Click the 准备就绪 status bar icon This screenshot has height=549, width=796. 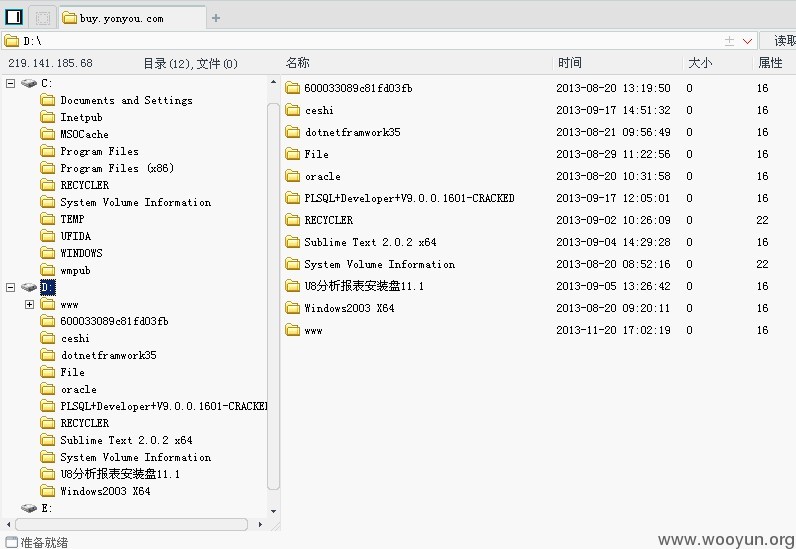point(11,542)
